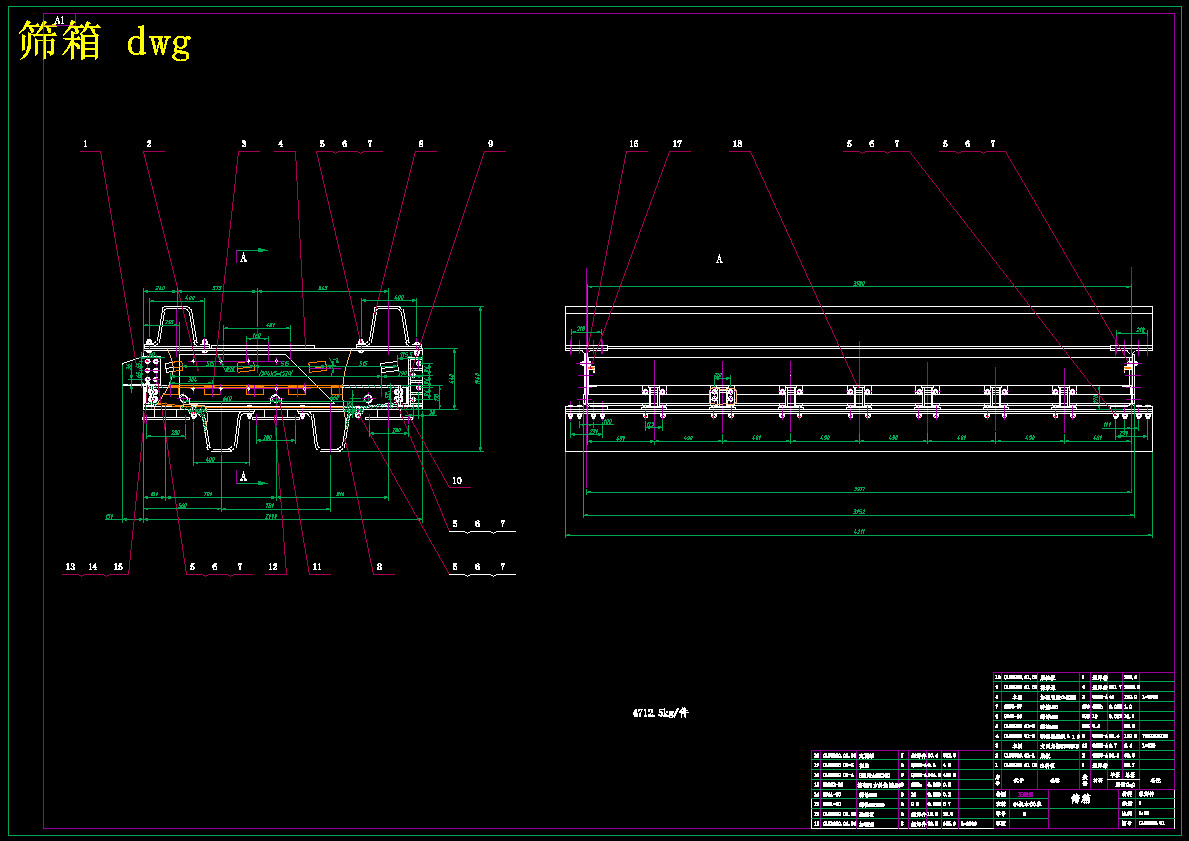The height and width of the screenshot is (841, 1189).
Task: Select part balloon number 3
Action: pos(243,143)
